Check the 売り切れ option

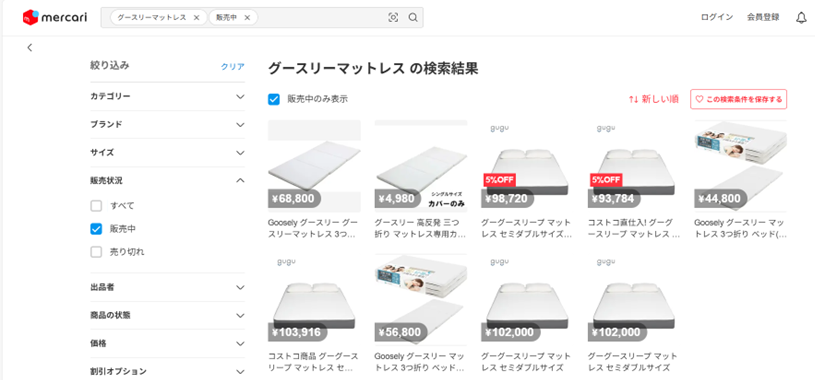click(96, 252)
